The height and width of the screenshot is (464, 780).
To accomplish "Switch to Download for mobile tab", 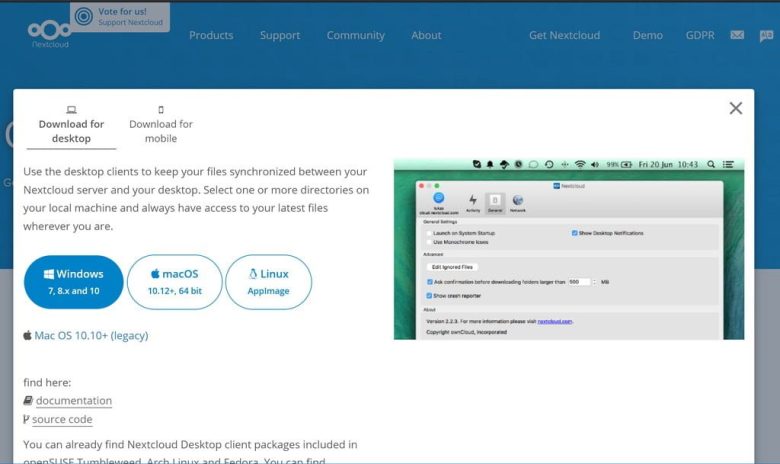I will [x=161, y=124].
